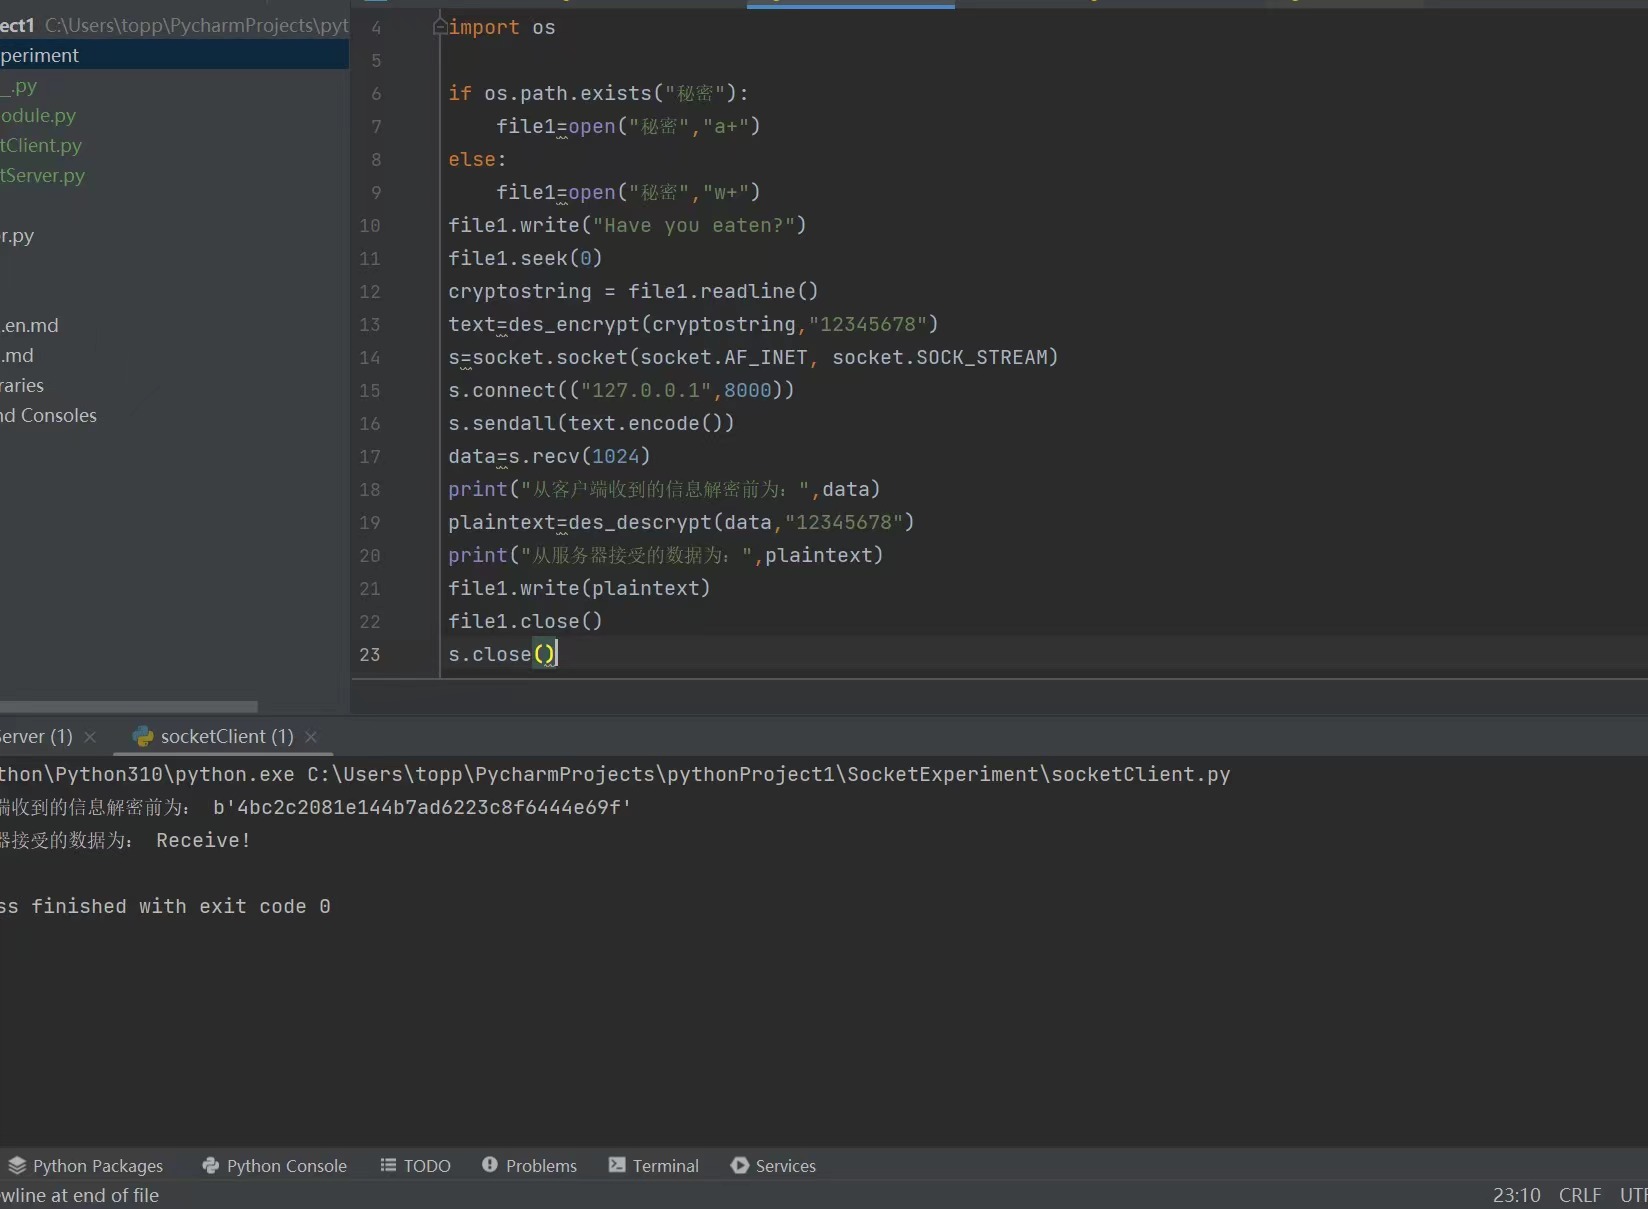The height and width of the screenshot is (1209, 1648).
Task: Click 's.sendall(text.encode())' code line
Action: 591,424
